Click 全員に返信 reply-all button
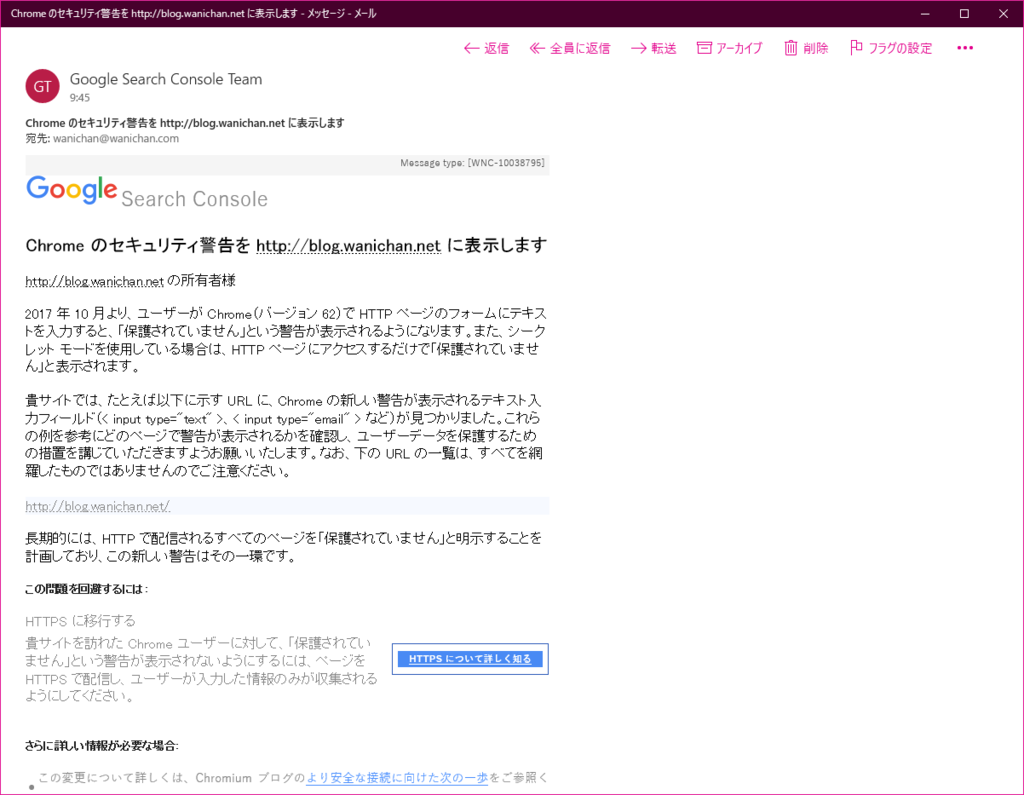This screenshot has height=795, width=1024. (x=569, y=48)
